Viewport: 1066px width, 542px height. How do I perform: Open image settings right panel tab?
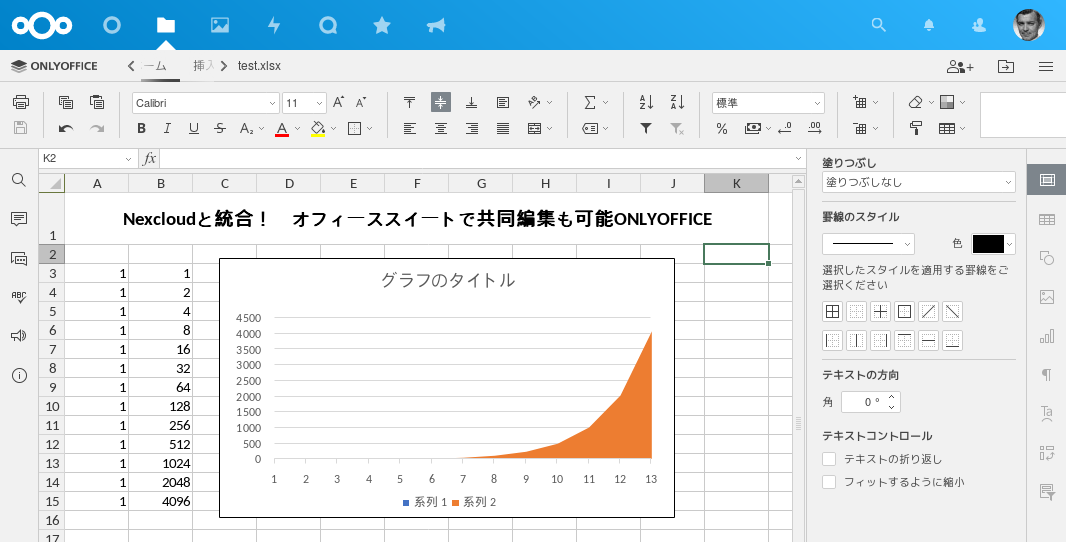pos(1047,297)
